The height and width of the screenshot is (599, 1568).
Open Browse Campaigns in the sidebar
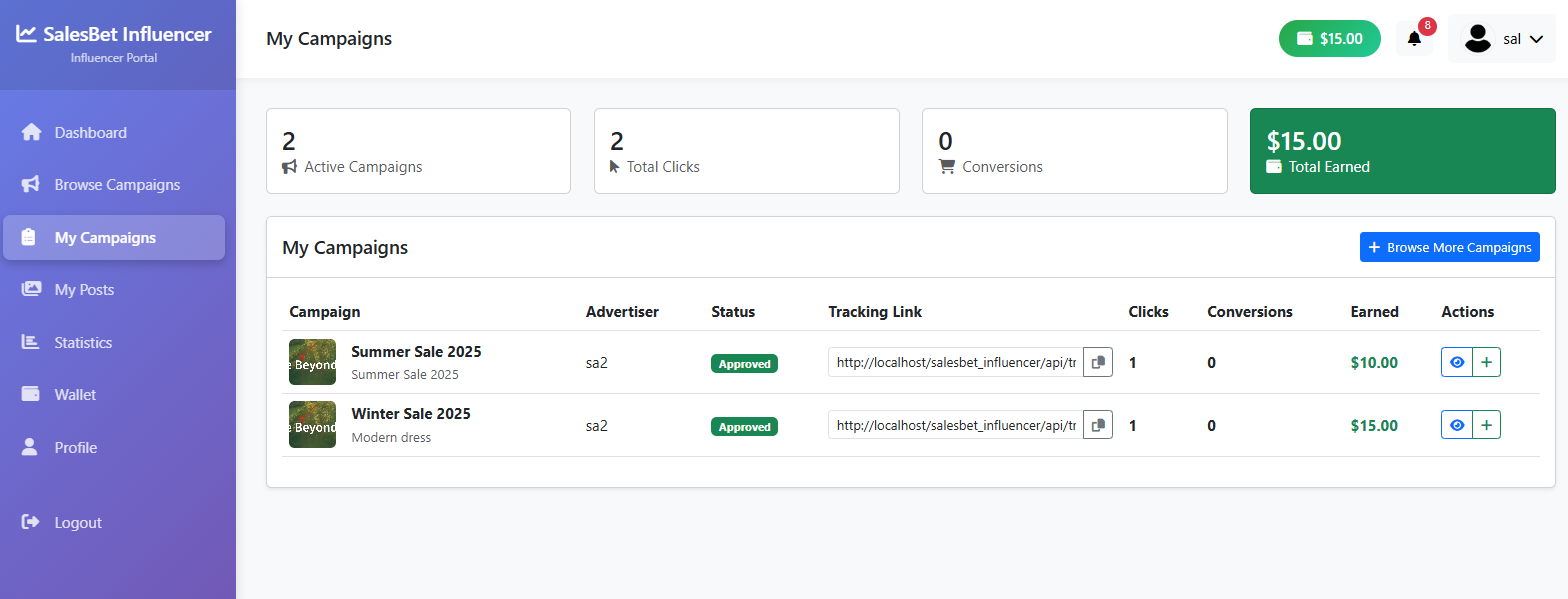(x=113, y=184)
